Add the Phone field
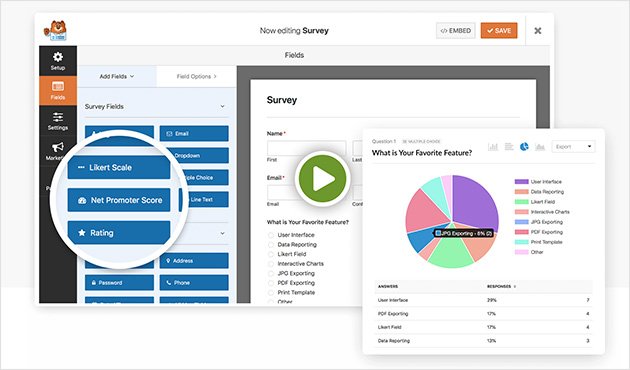 point(194,283)
